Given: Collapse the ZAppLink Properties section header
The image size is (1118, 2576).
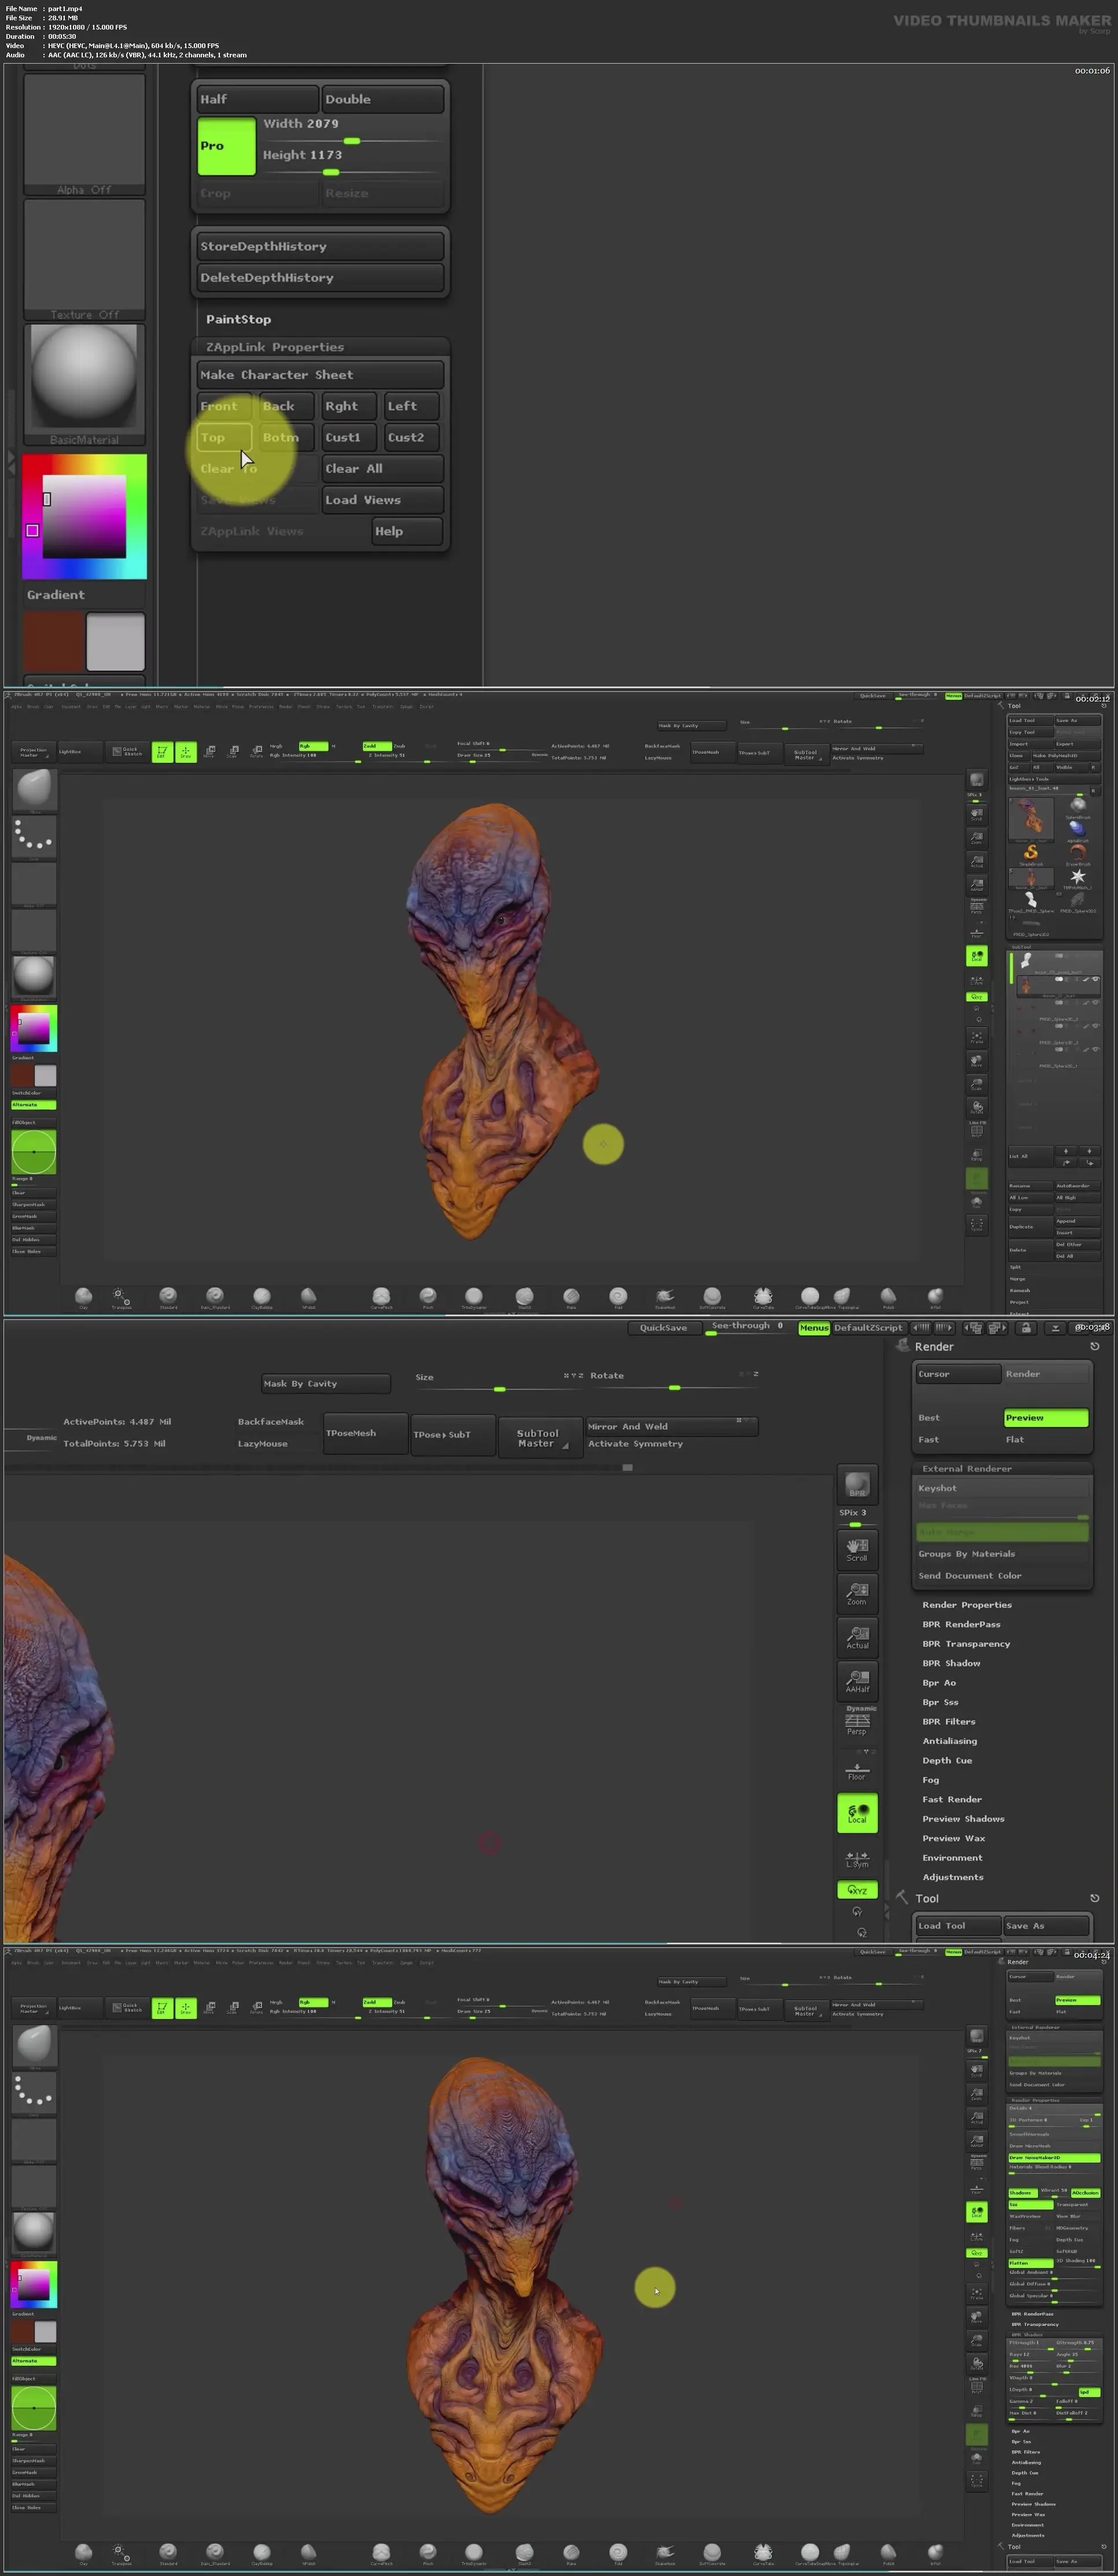Looking at the screenshot, I should tap(320, 347).
